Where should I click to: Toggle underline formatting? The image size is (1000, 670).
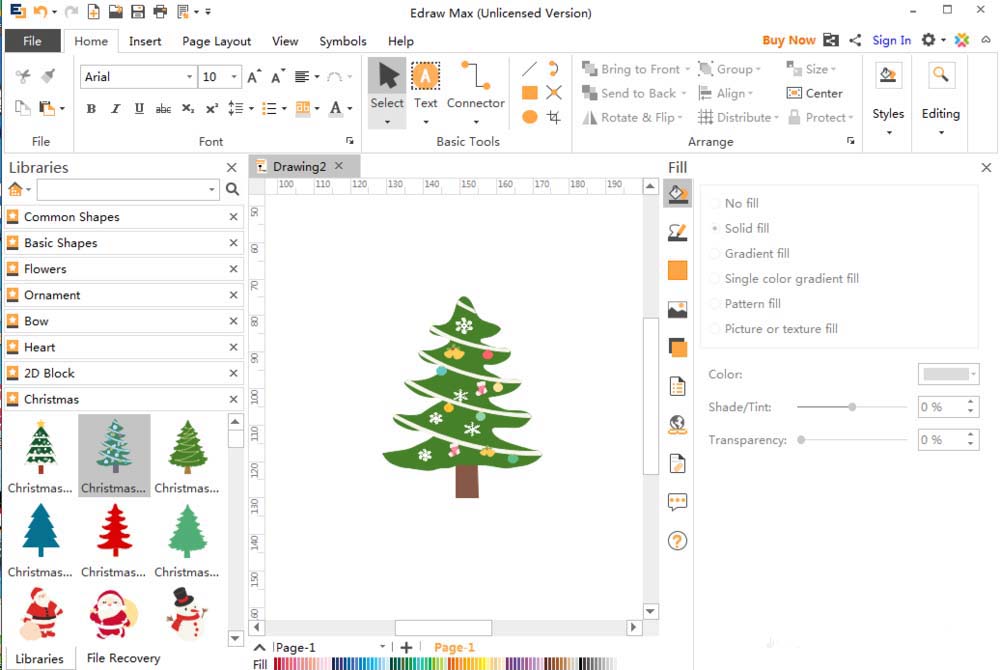pyautogui.click(x=139, y=108)
